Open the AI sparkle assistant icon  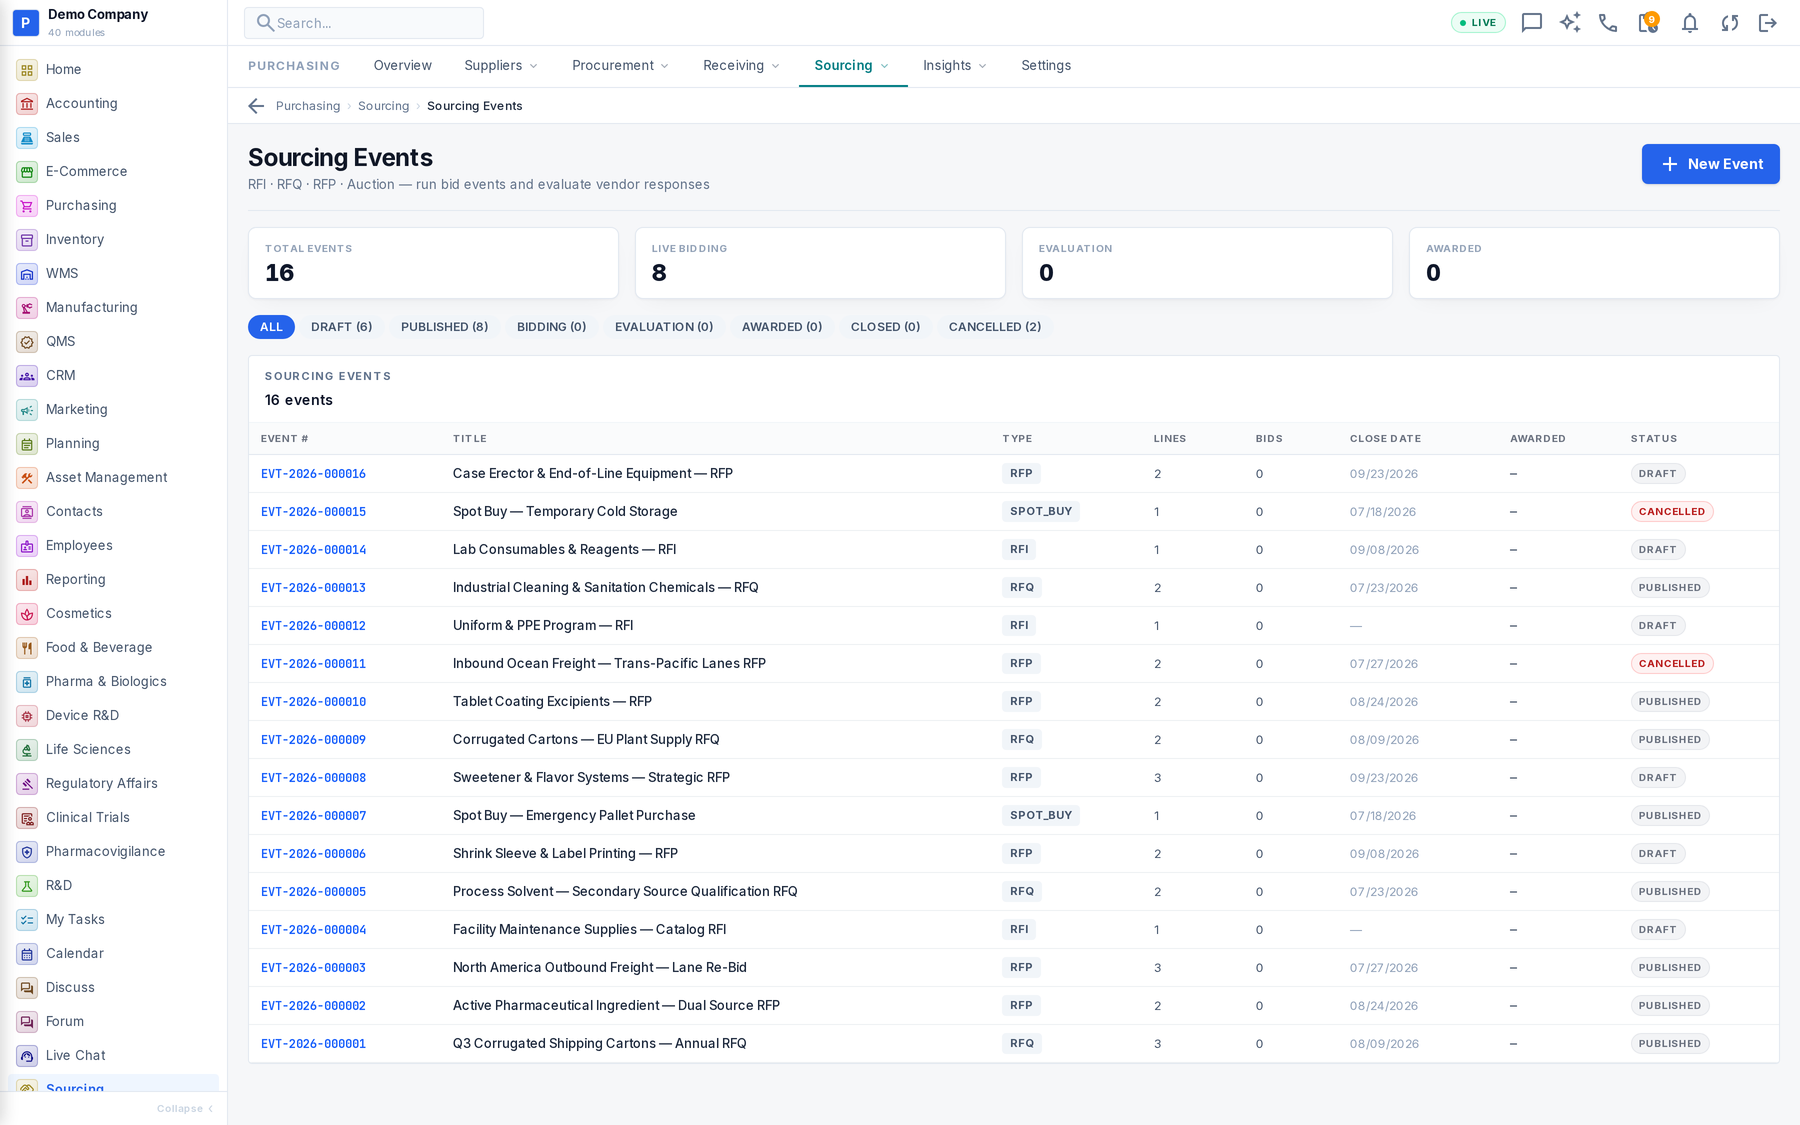point(1570,23)
